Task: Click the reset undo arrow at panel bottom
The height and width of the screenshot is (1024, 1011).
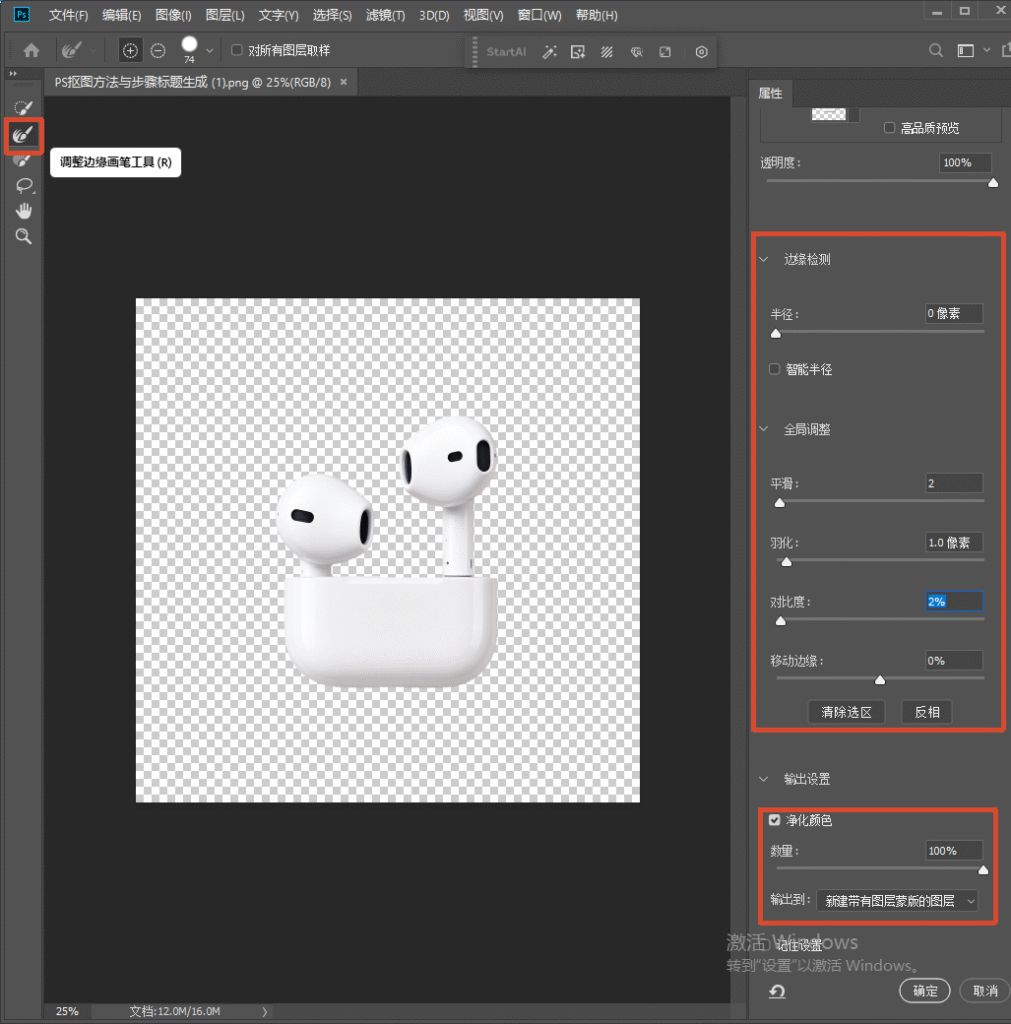Action: 777,991
